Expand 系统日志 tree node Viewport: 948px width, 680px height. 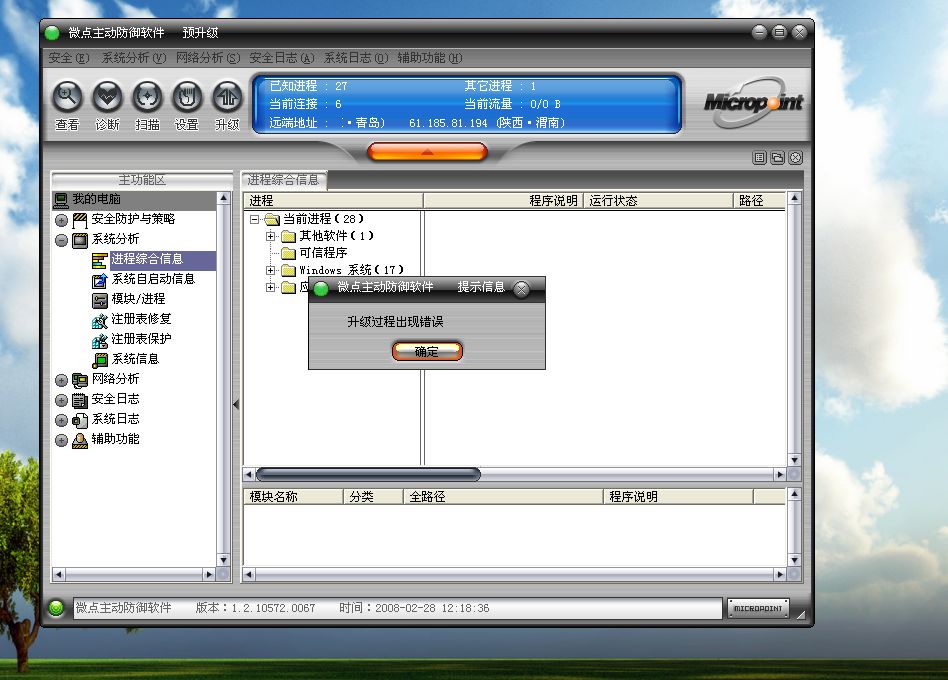tap(61, 419)
